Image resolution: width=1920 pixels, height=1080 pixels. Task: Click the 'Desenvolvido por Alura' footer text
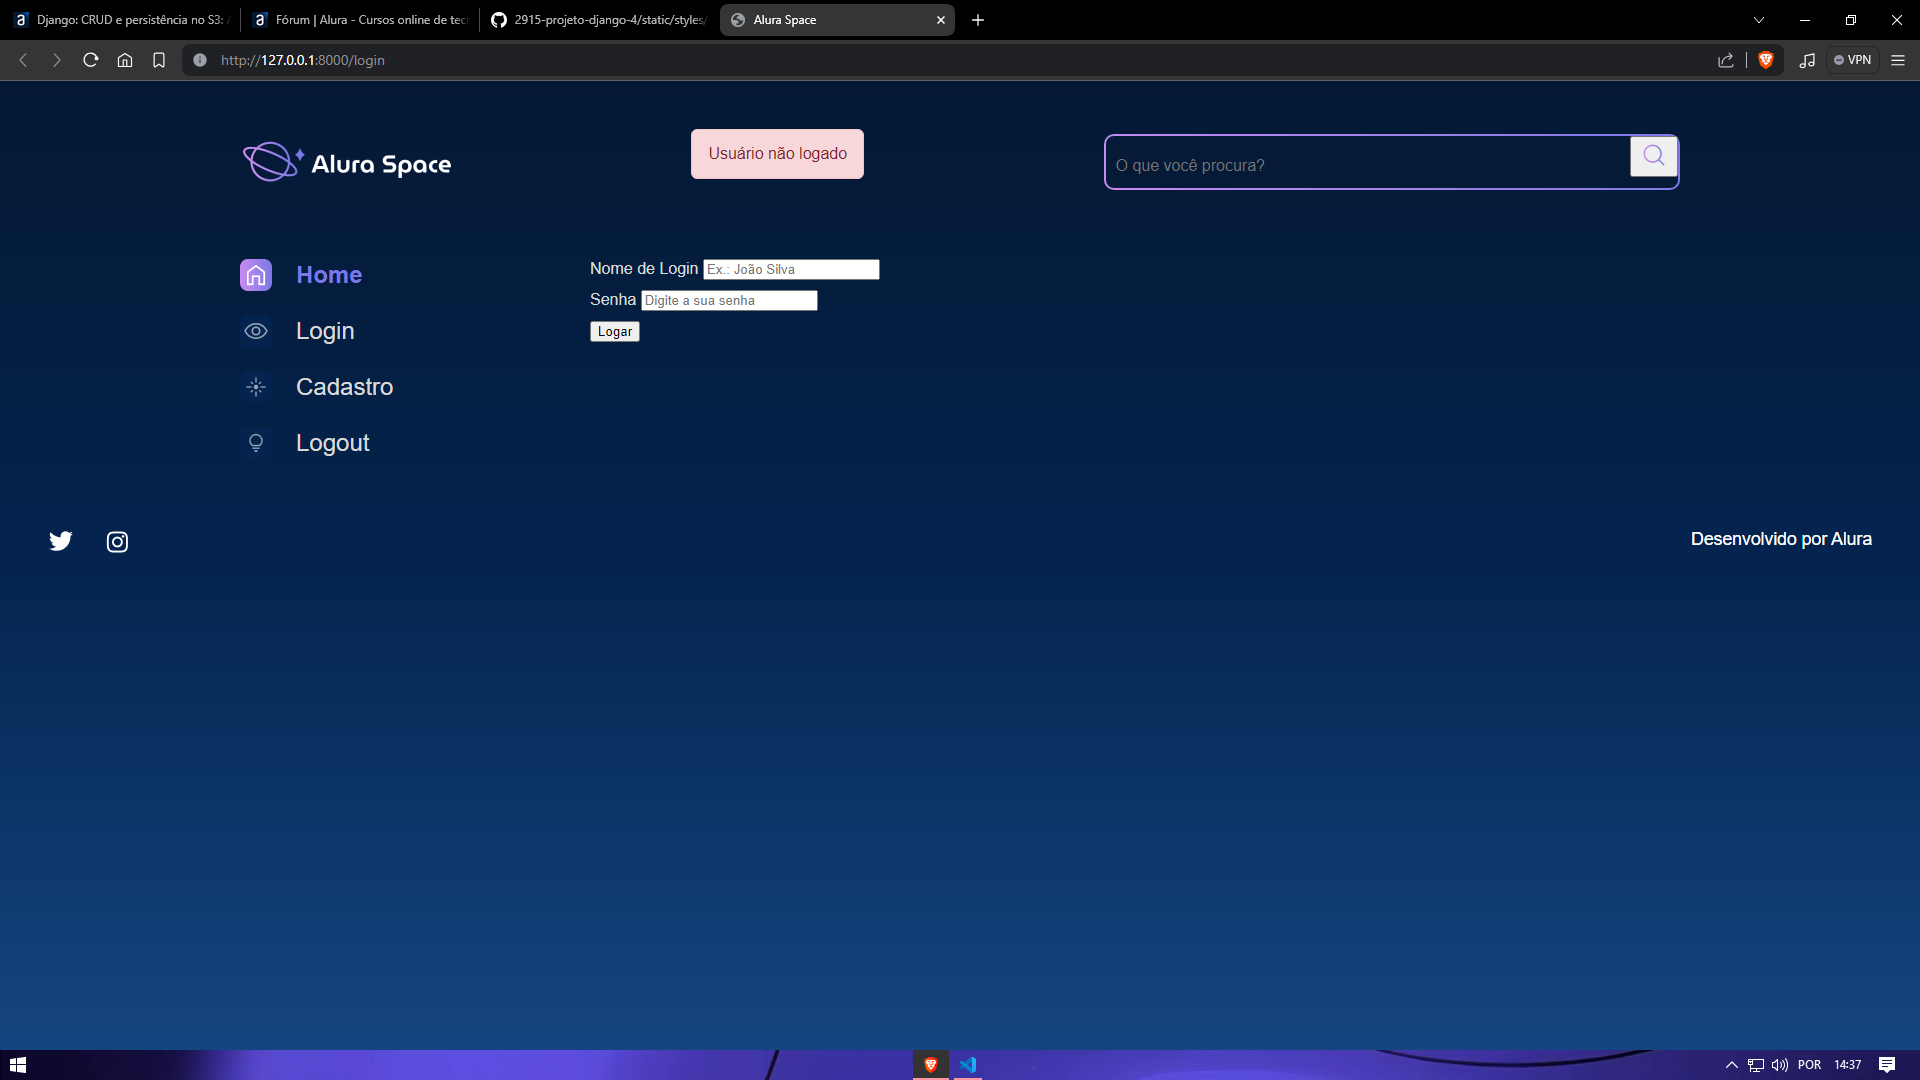coord(1781,539)
